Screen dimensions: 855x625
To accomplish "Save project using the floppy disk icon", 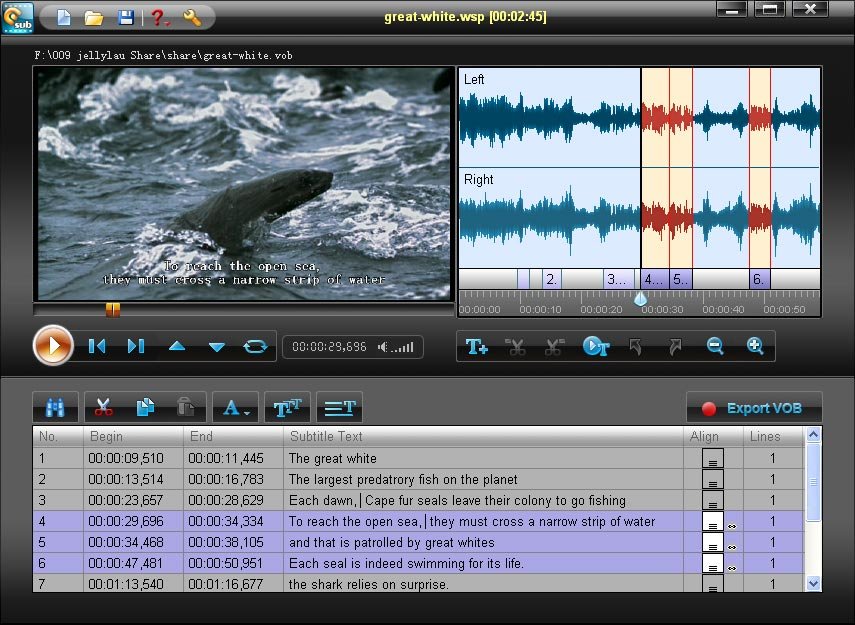I will [125, 17].
